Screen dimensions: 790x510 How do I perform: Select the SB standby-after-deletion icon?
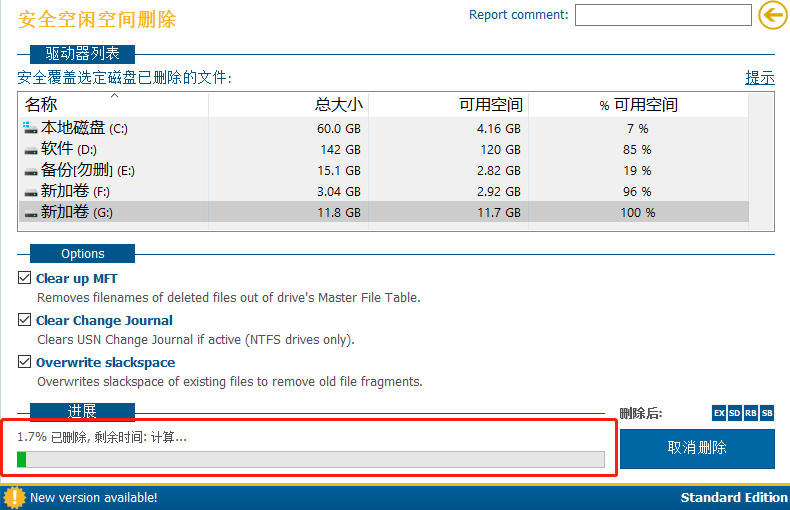767,413
